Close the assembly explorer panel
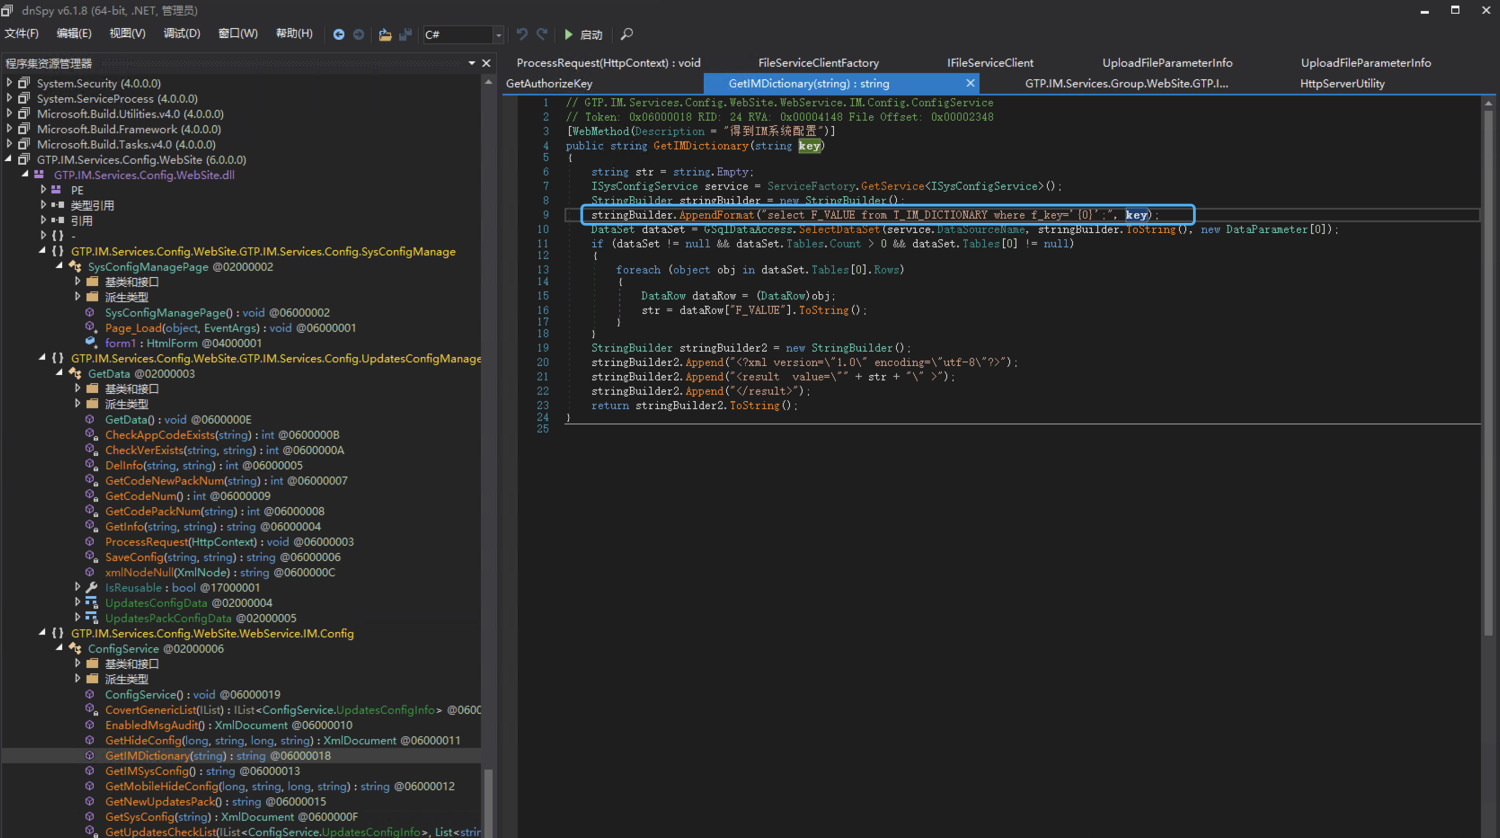Screen dimensions: 1500x838 (x=487, y=63)
